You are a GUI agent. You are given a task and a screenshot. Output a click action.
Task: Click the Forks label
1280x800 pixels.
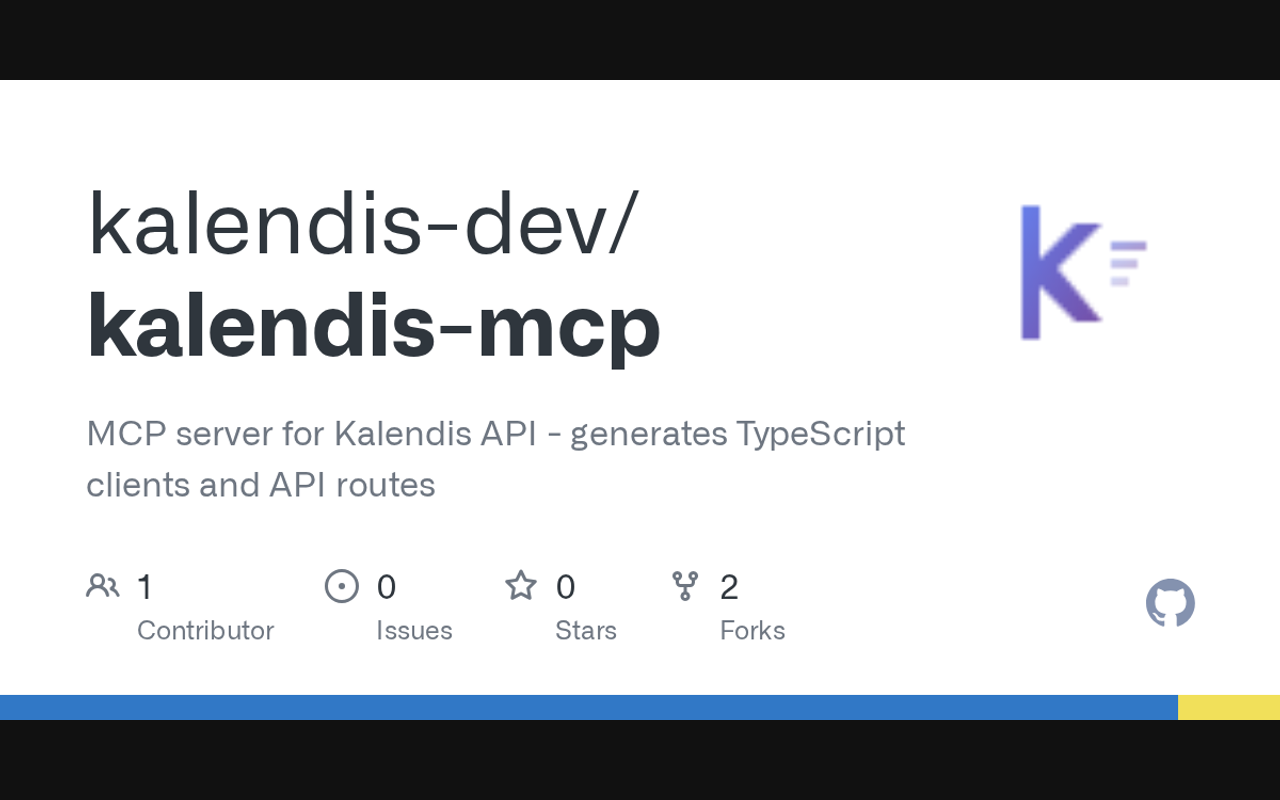(x=752, y=630)
